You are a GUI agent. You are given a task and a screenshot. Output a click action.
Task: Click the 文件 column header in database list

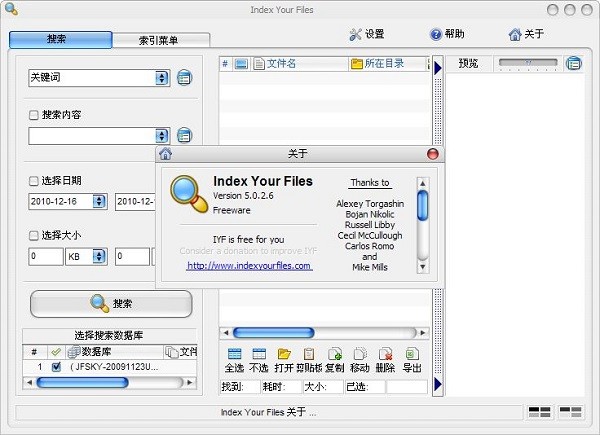tap(181, 352)
